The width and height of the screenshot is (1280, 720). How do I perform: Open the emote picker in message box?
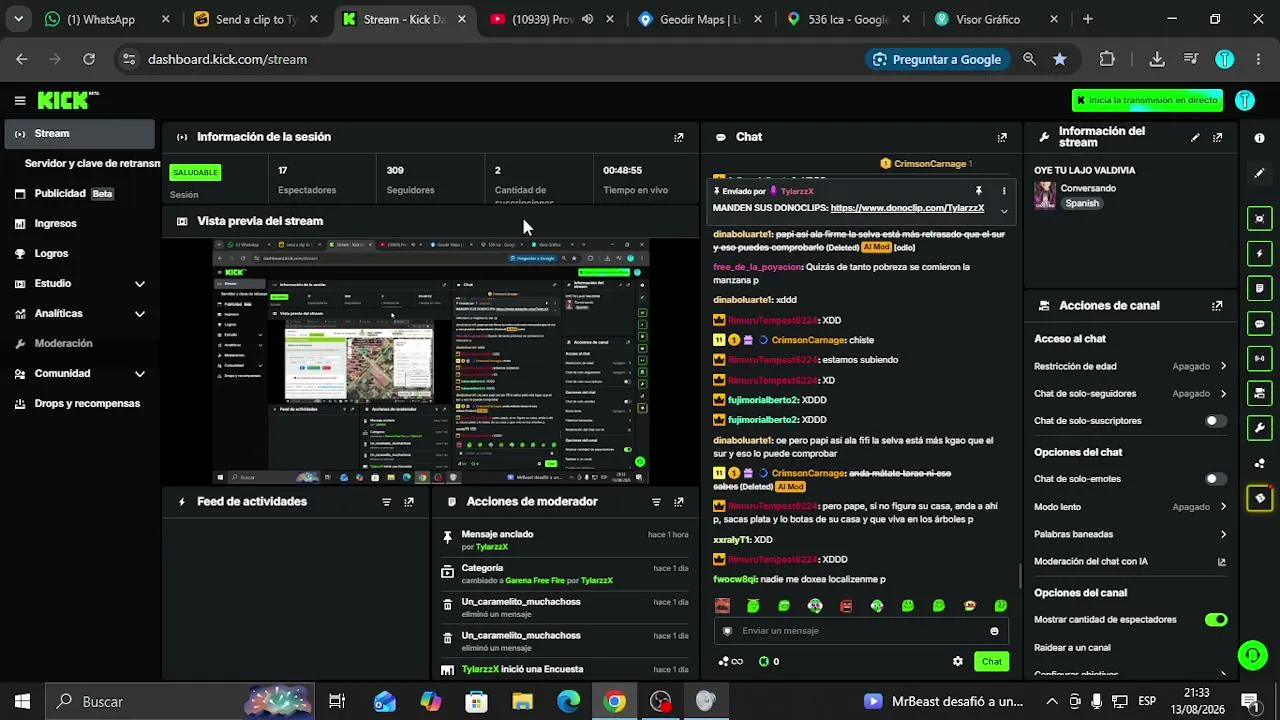click(994, 631)
